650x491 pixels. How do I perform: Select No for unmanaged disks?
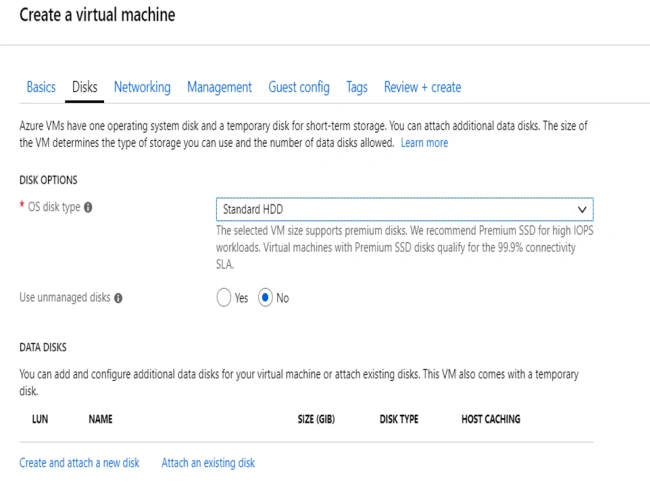(265, 297)
